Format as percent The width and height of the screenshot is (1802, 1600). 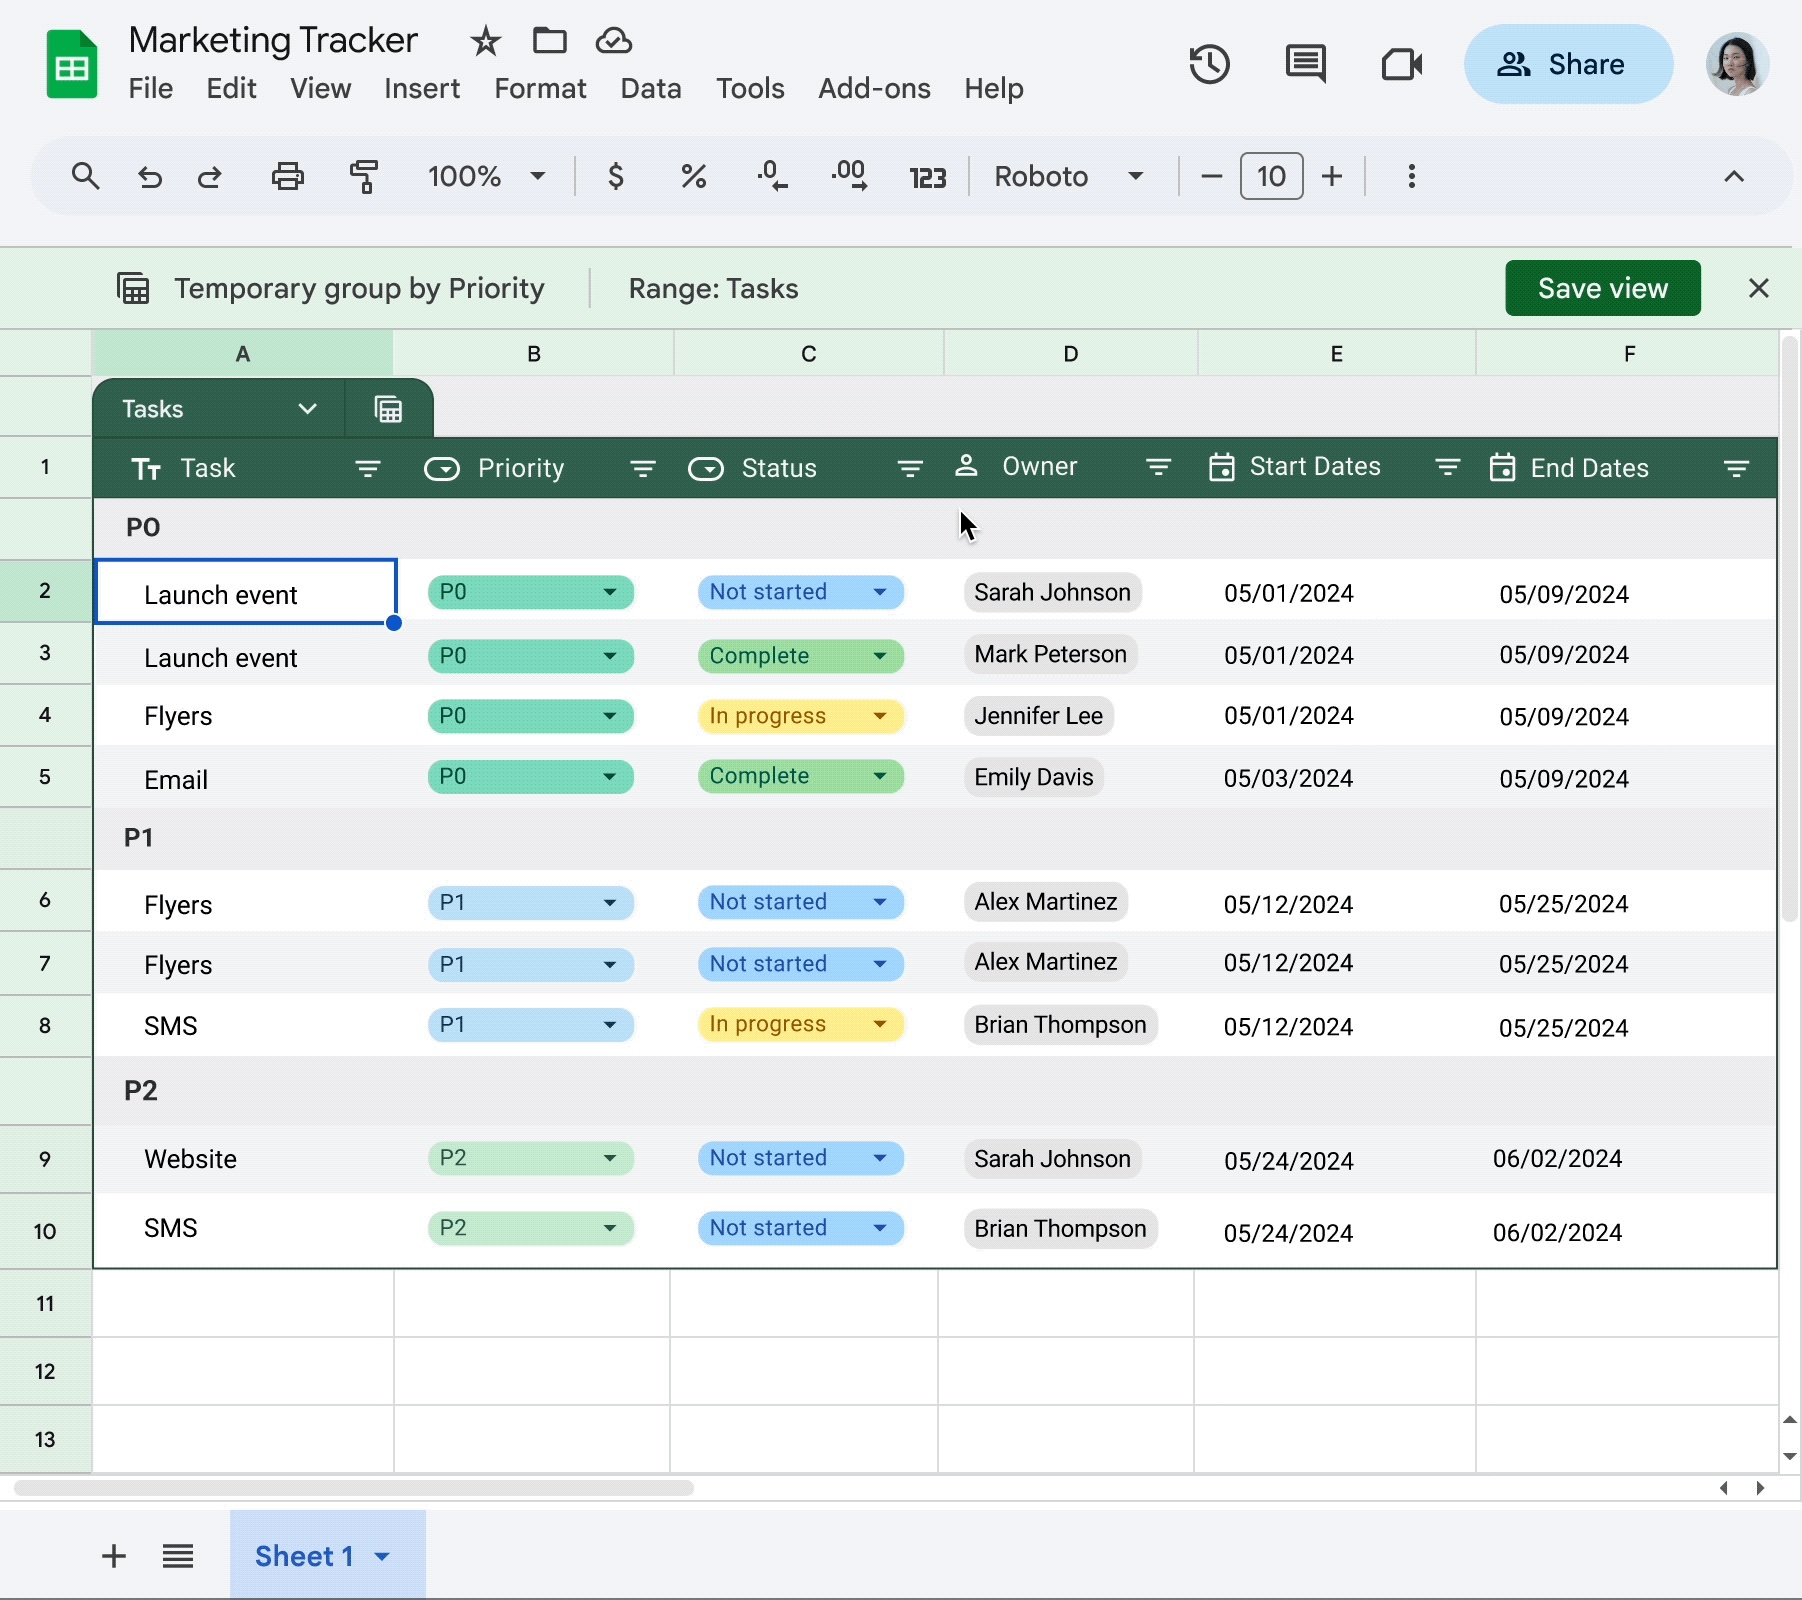[693, 176]
